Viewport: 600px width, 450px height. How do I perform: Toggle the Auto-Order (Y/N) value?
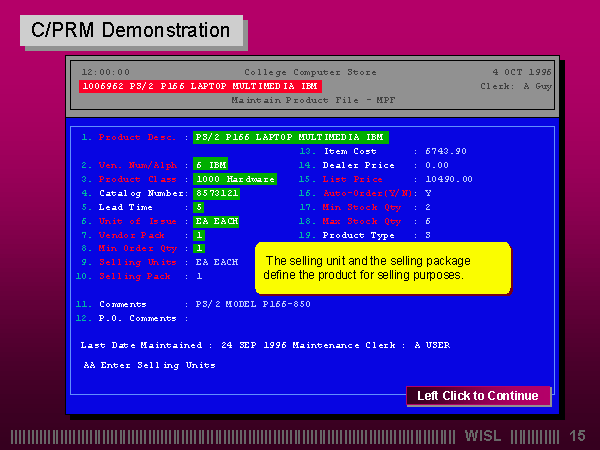click(x=428, y=193)
